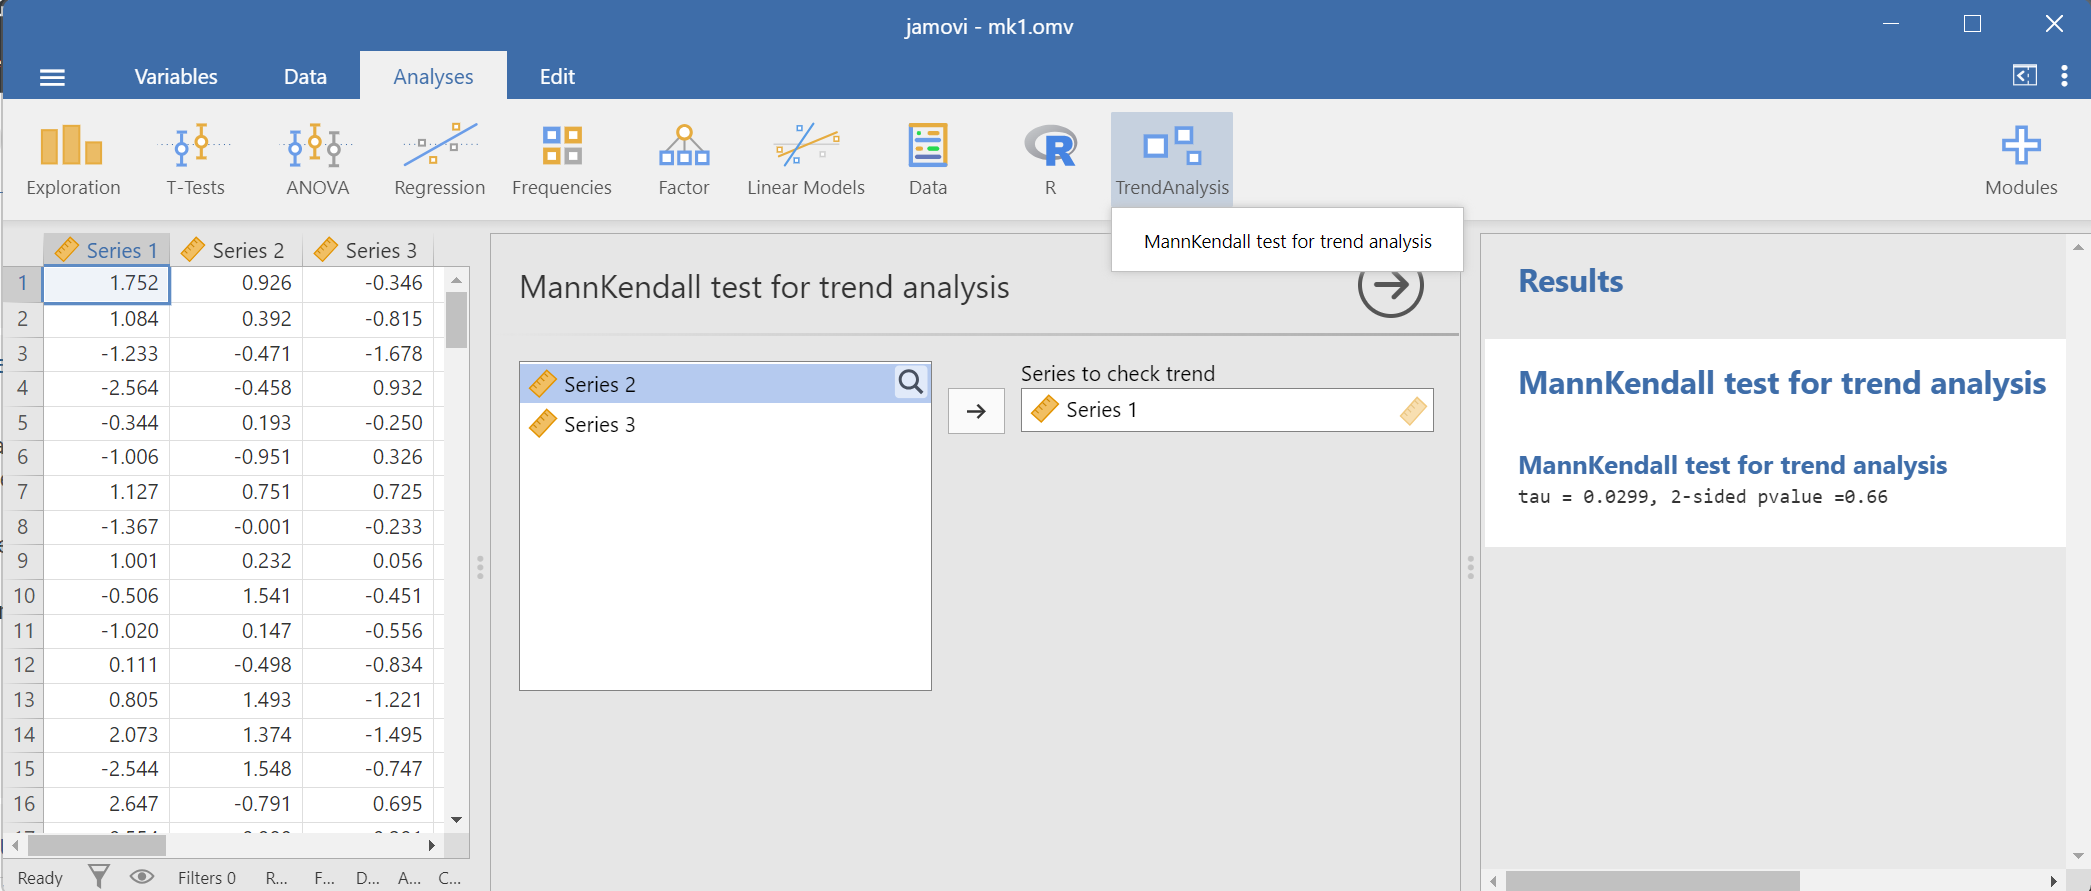Collapse analysis options with circled arrow
This screenshot has width=2091, height=891.
pos(1390,287)
